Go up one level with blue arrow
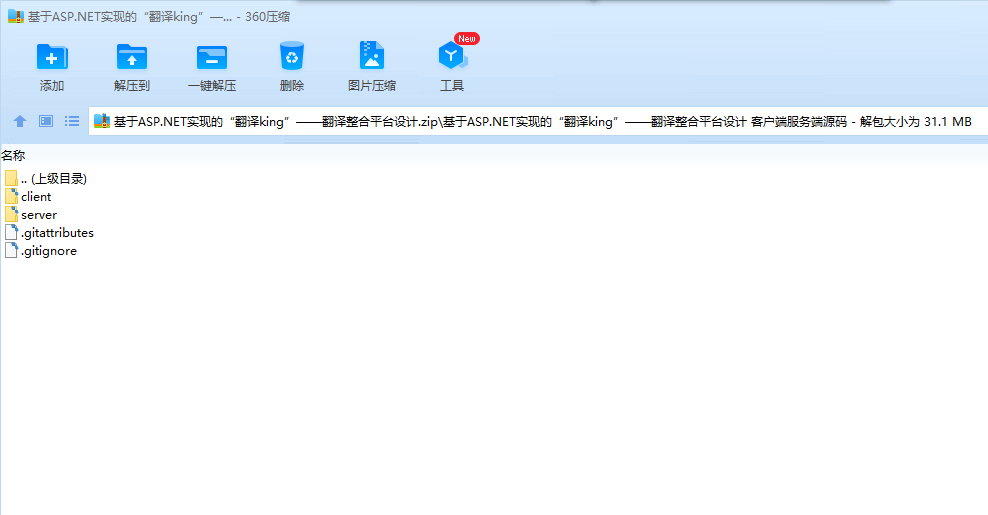Image resolution: width=988 pixels, height=515 pixels. point(20,121)
